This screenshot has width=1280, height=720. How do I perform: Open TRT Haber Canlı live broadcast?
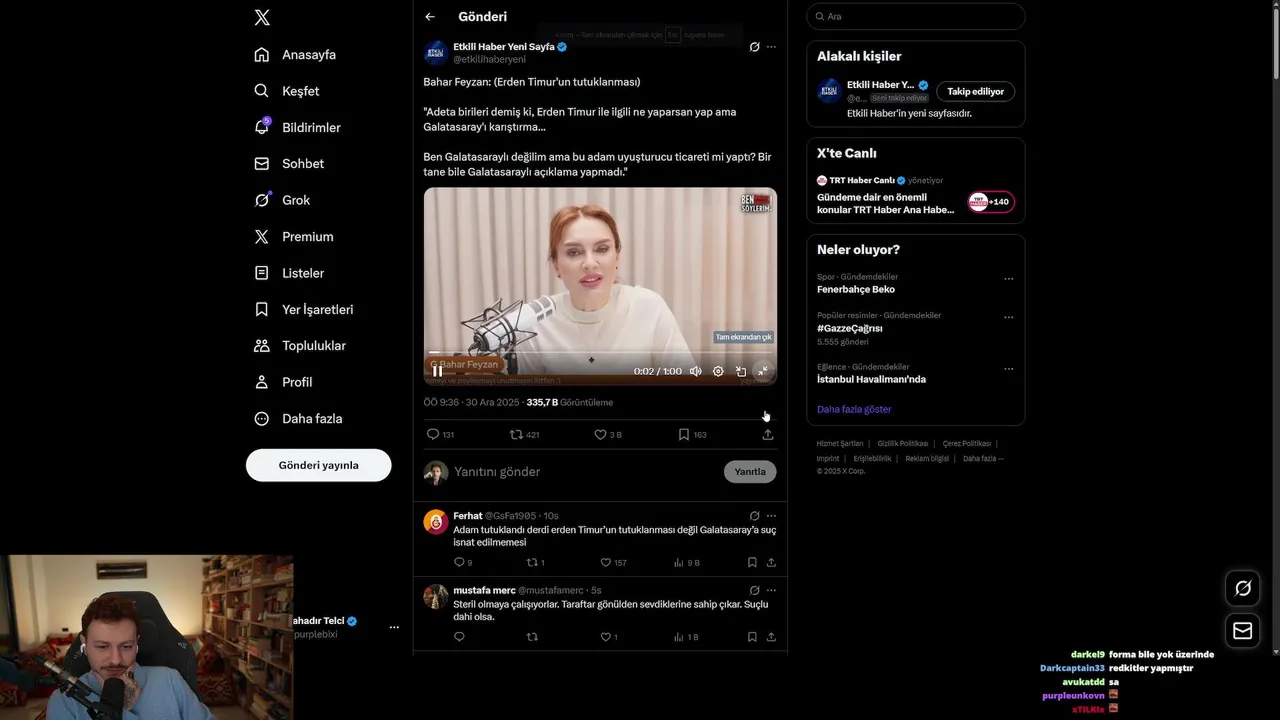pos(916,197)
